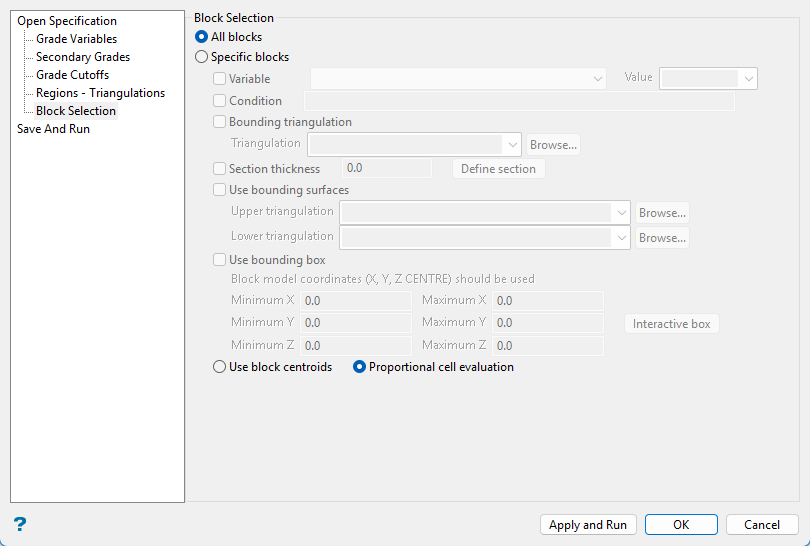Switch to the Grade Cutoffs page
The image size is (810, 546).
(x=72, y=75)
